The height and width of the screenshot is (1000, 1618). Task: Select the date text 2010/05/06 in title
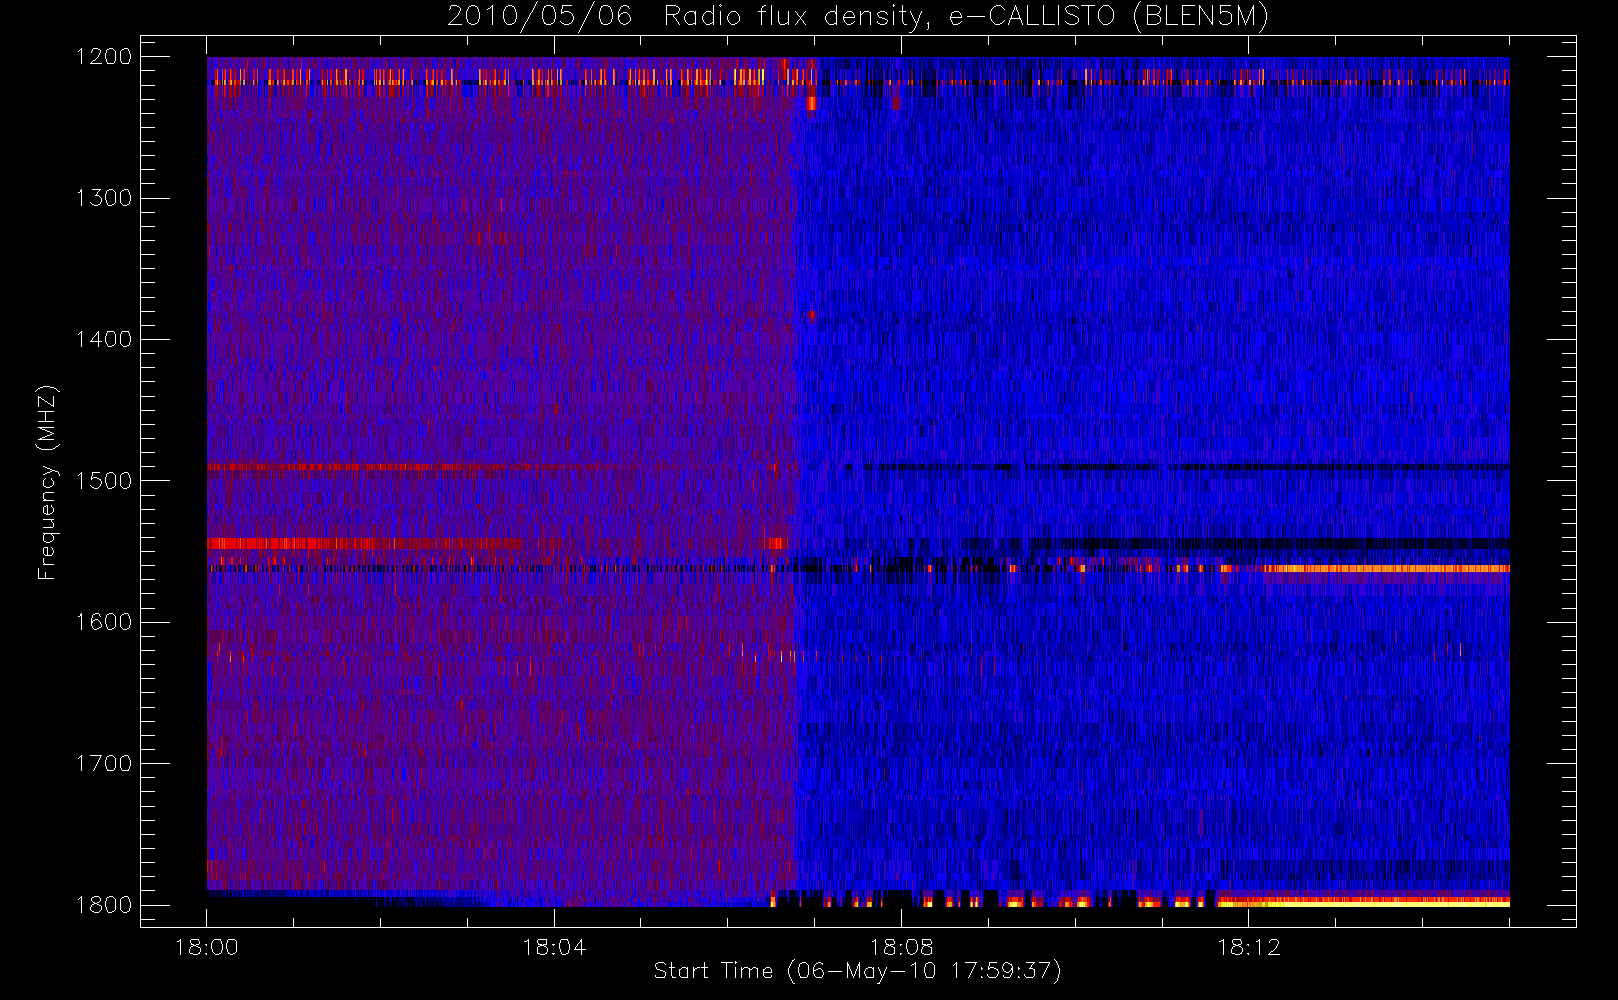540,17
